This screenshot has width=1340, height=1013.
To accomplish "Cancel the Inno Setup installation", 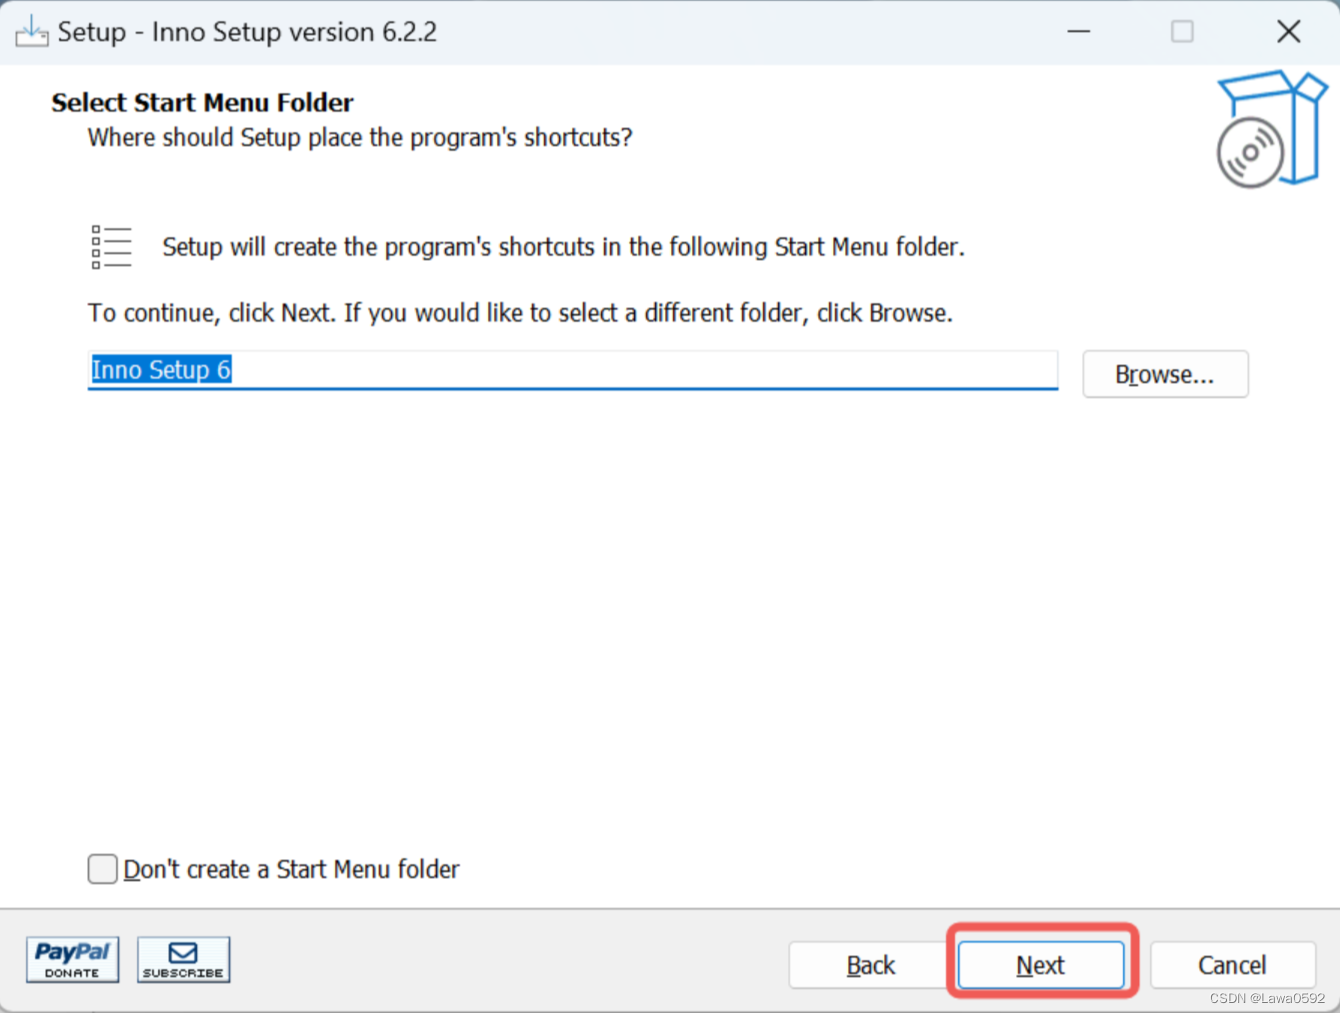I will click(1232, 965).
